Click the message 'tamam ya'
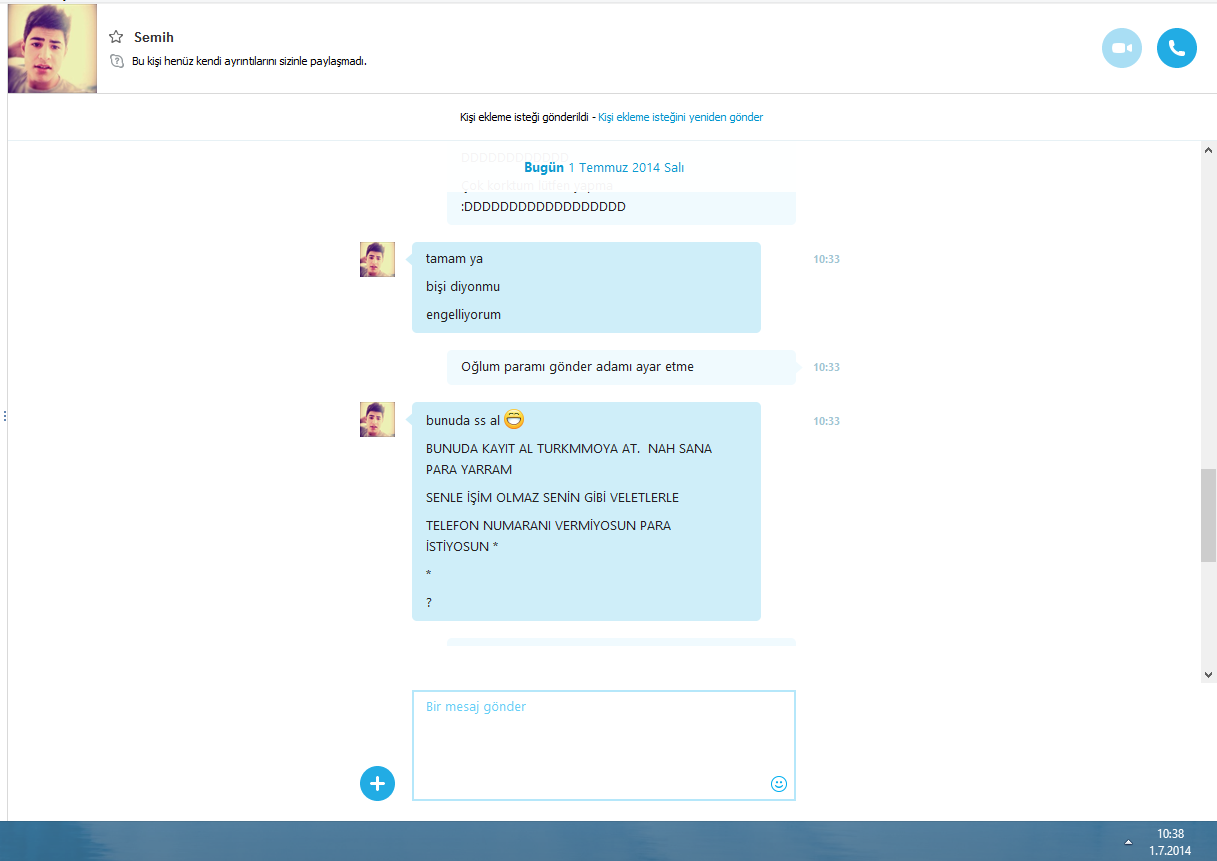The width and height of the screenshot is (1217, 861). (x=454, y=259)
